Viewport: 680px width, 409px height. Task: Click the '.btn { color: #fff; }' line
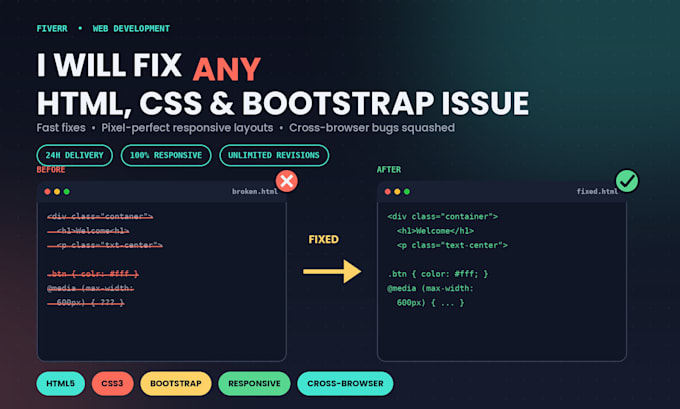coord(438,274)
